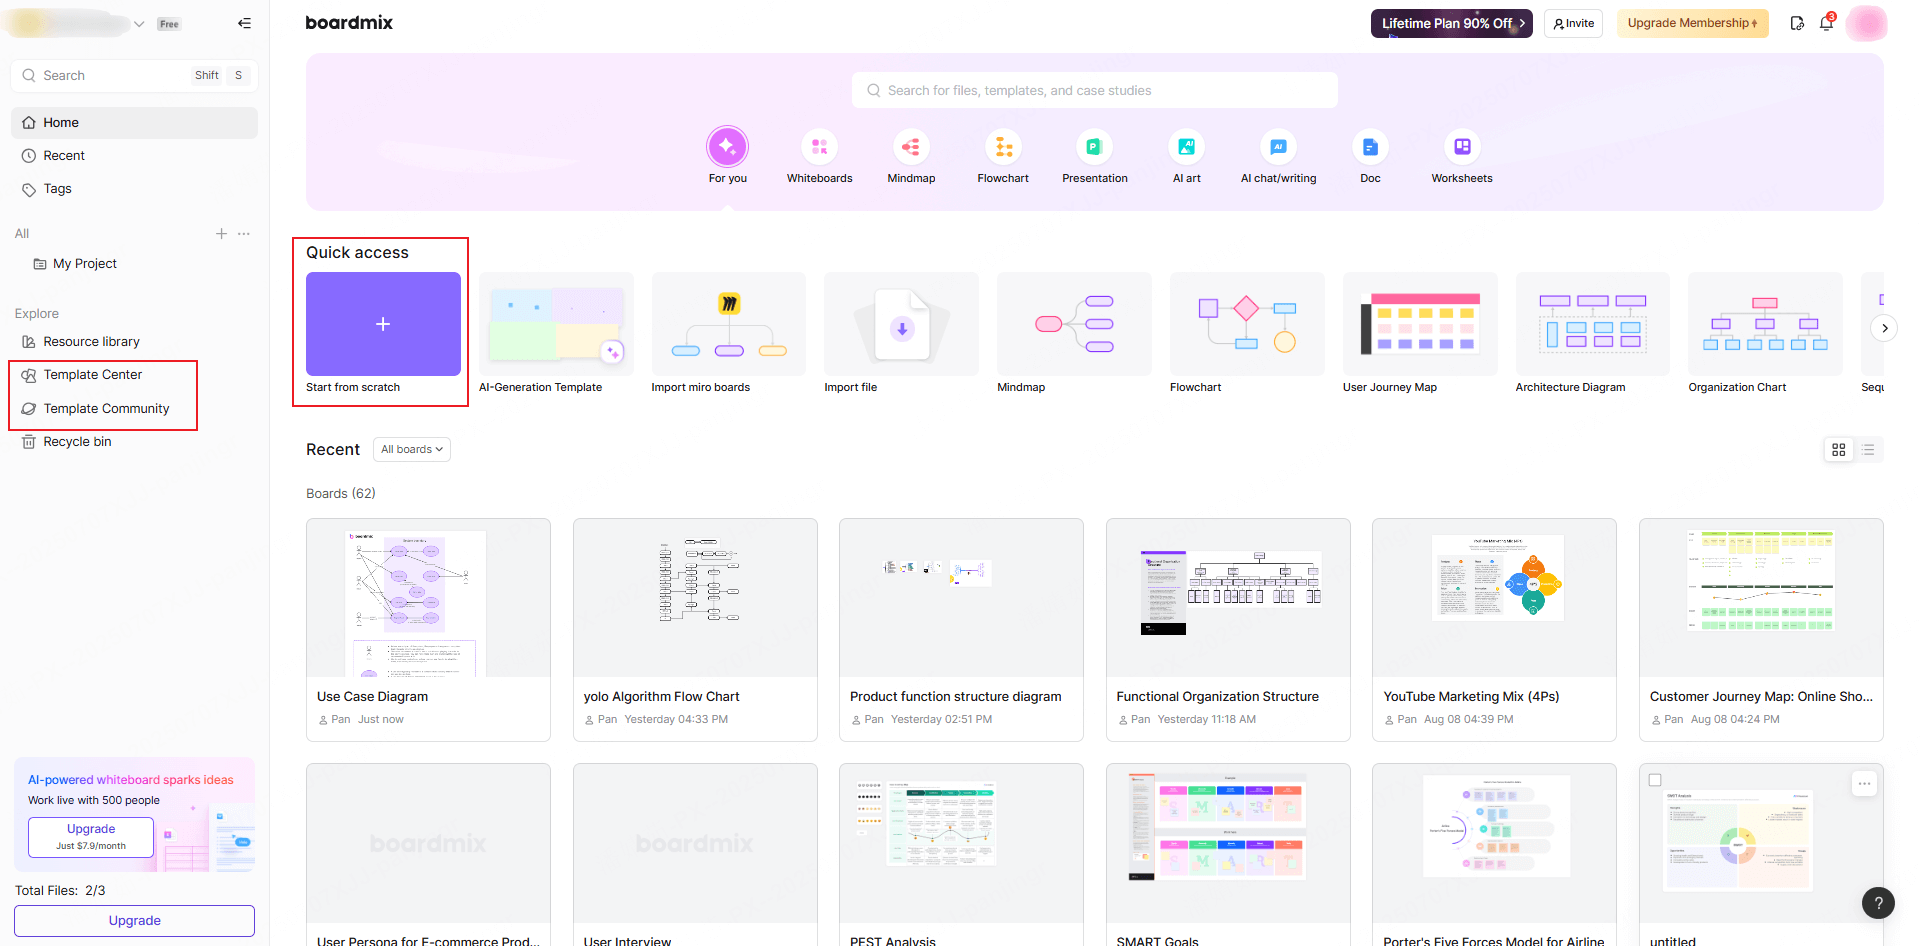The height and width of the screenshot is (946, 1920).
Task: Open yolo Algorithm Flow Chart board
Action: (x=695, y=630)
